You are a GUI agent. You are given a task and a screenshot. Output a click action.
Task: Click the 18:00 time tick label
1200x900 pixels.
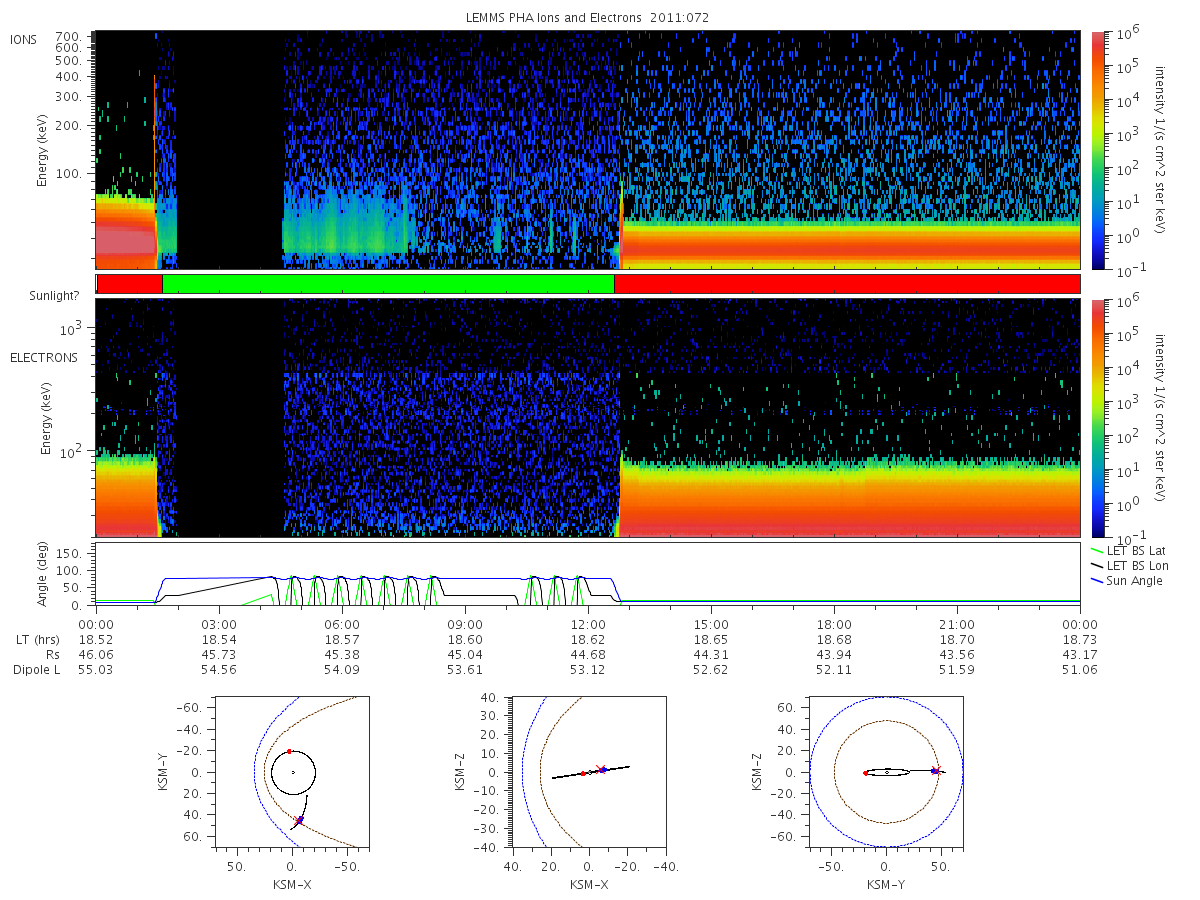834,623
